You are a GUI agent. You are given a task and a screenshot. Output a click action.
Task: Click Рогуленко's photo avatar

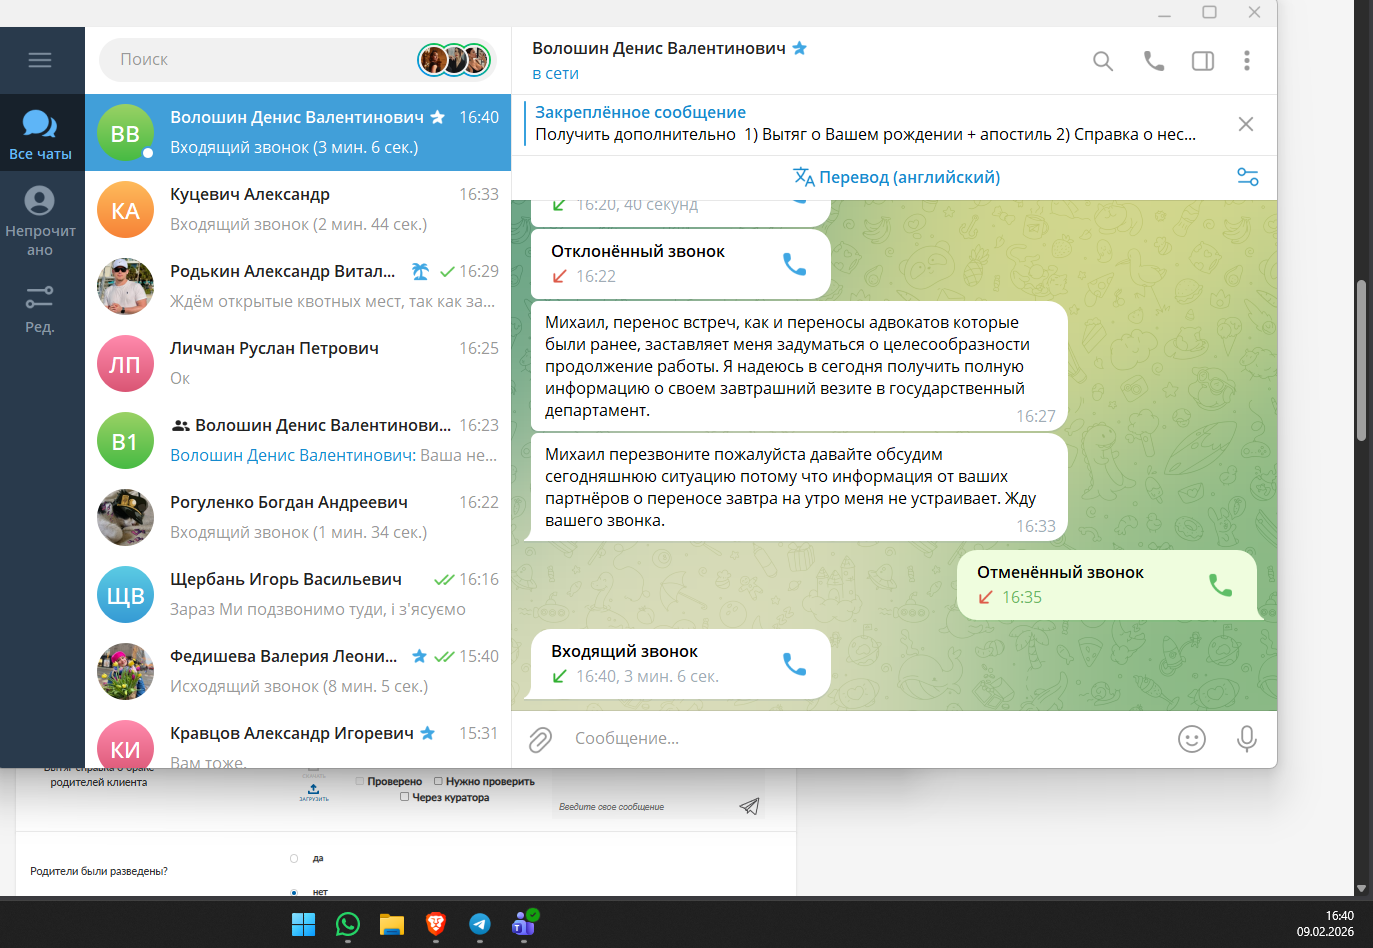coord(125,518)
